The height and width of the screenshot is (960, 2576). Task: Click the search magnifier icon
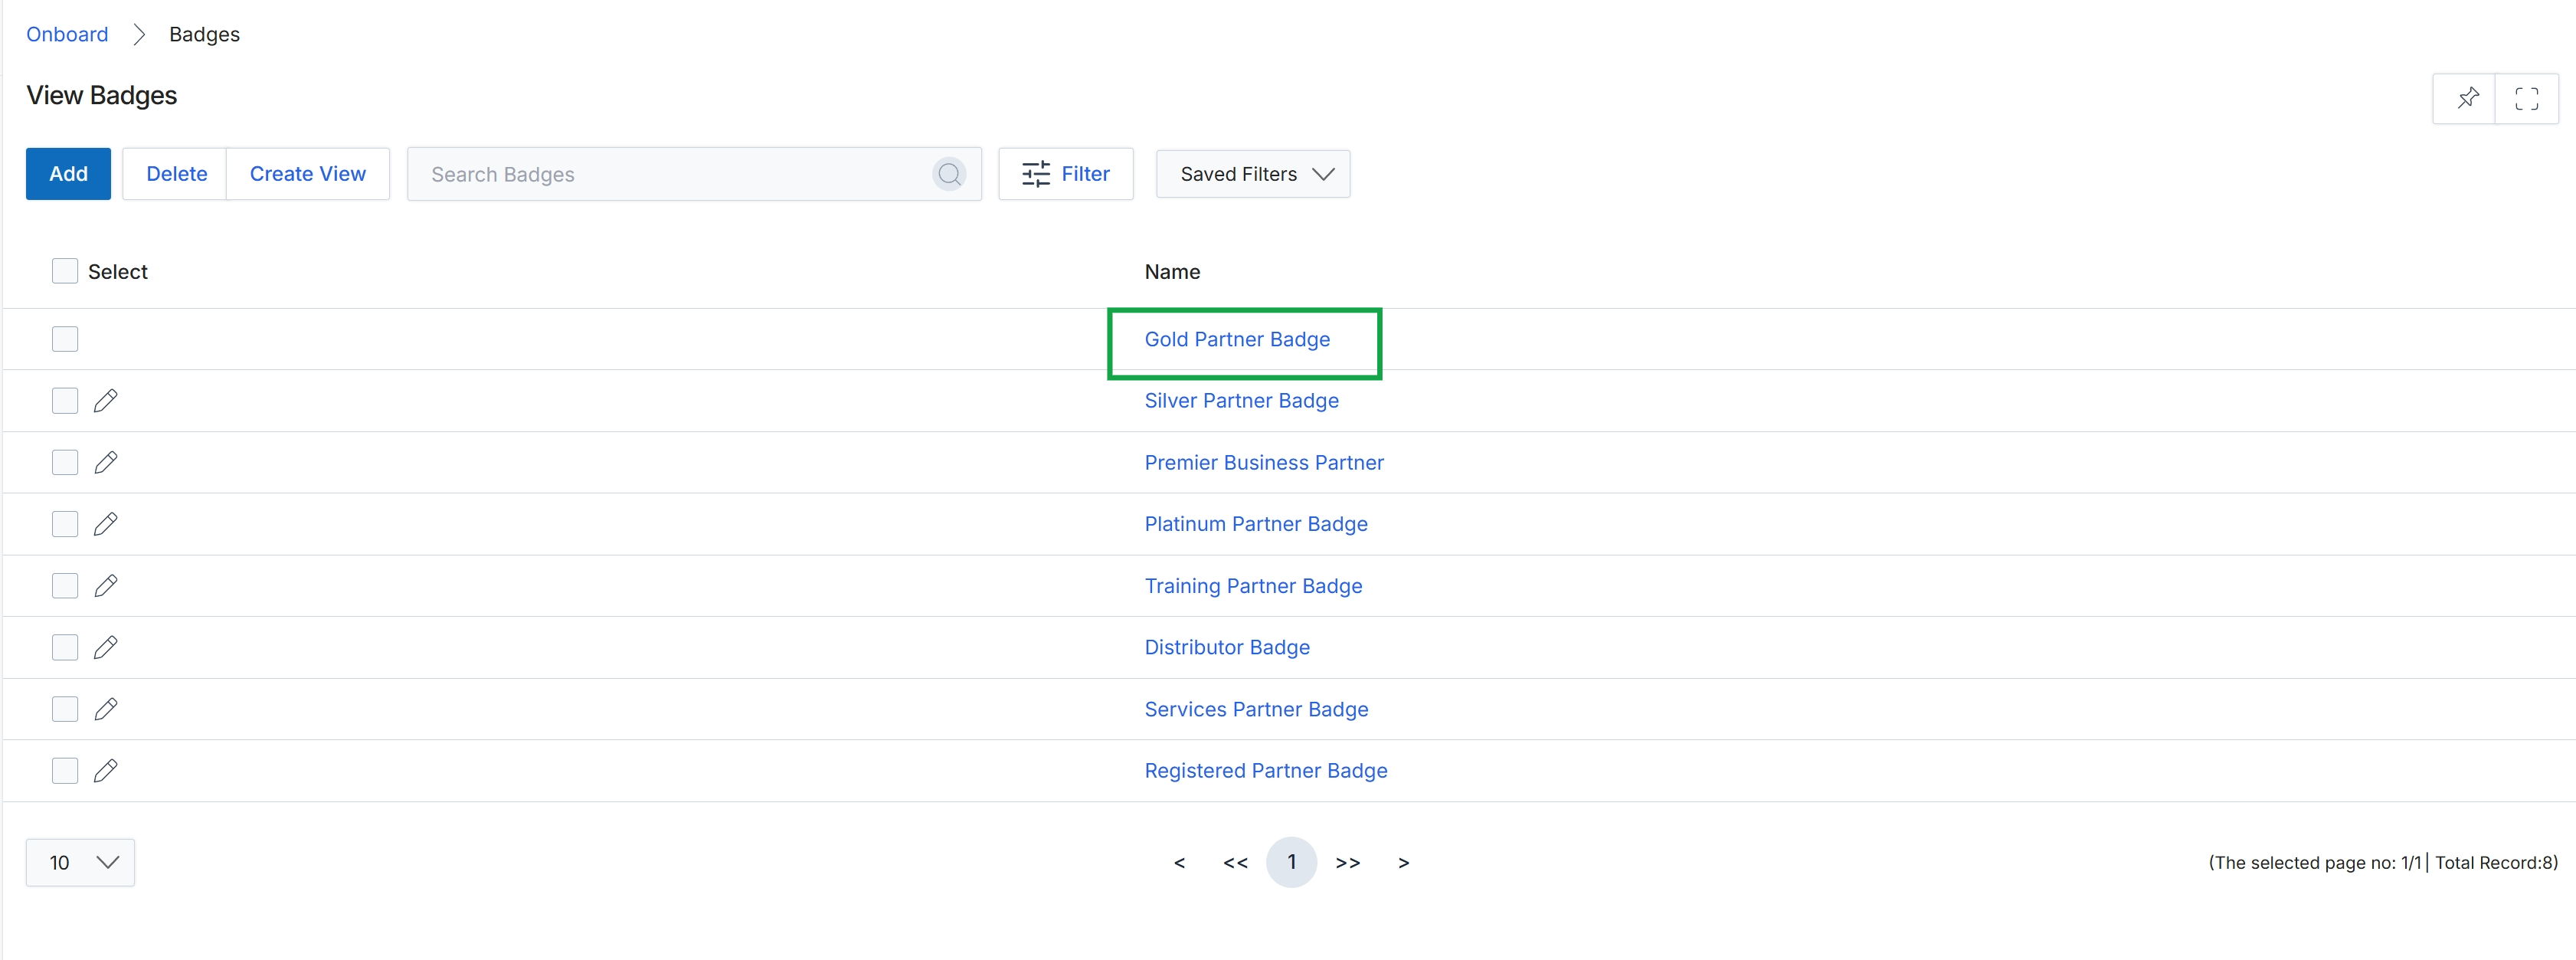tap(949, 174)
